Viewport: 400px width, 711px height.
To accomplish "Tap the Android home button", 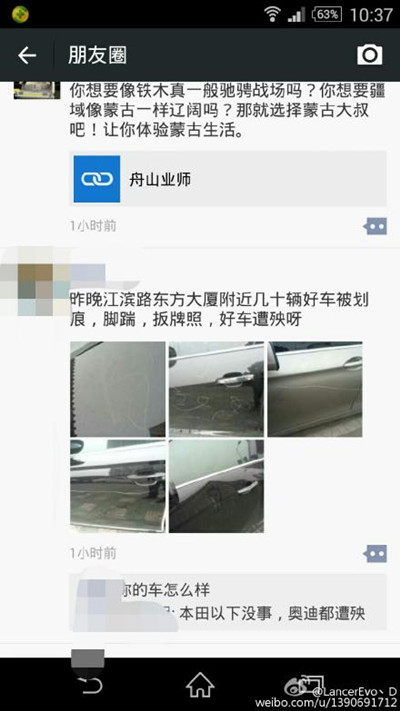I will pos(200,684).
